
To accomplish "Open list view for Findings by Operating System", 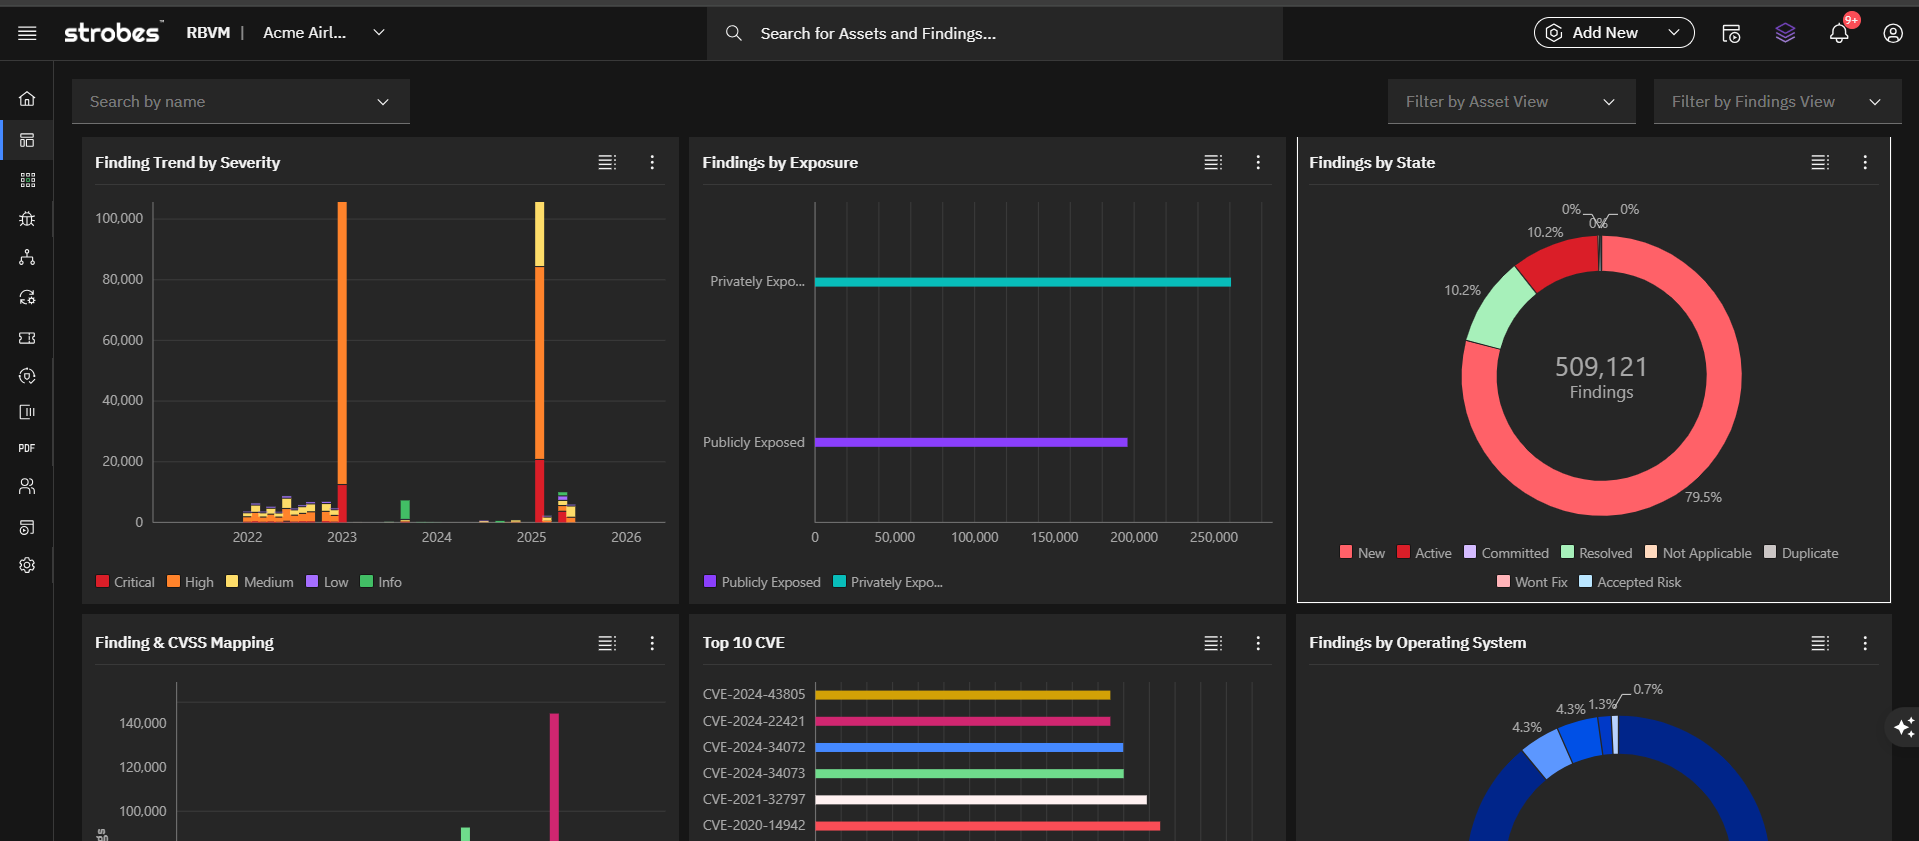I will (x=1820, y=643).
